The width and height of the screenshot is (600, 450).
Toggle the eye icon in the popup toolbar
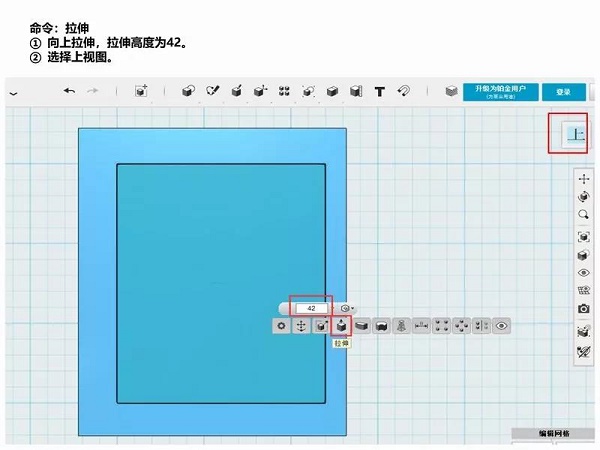[502, 326]
